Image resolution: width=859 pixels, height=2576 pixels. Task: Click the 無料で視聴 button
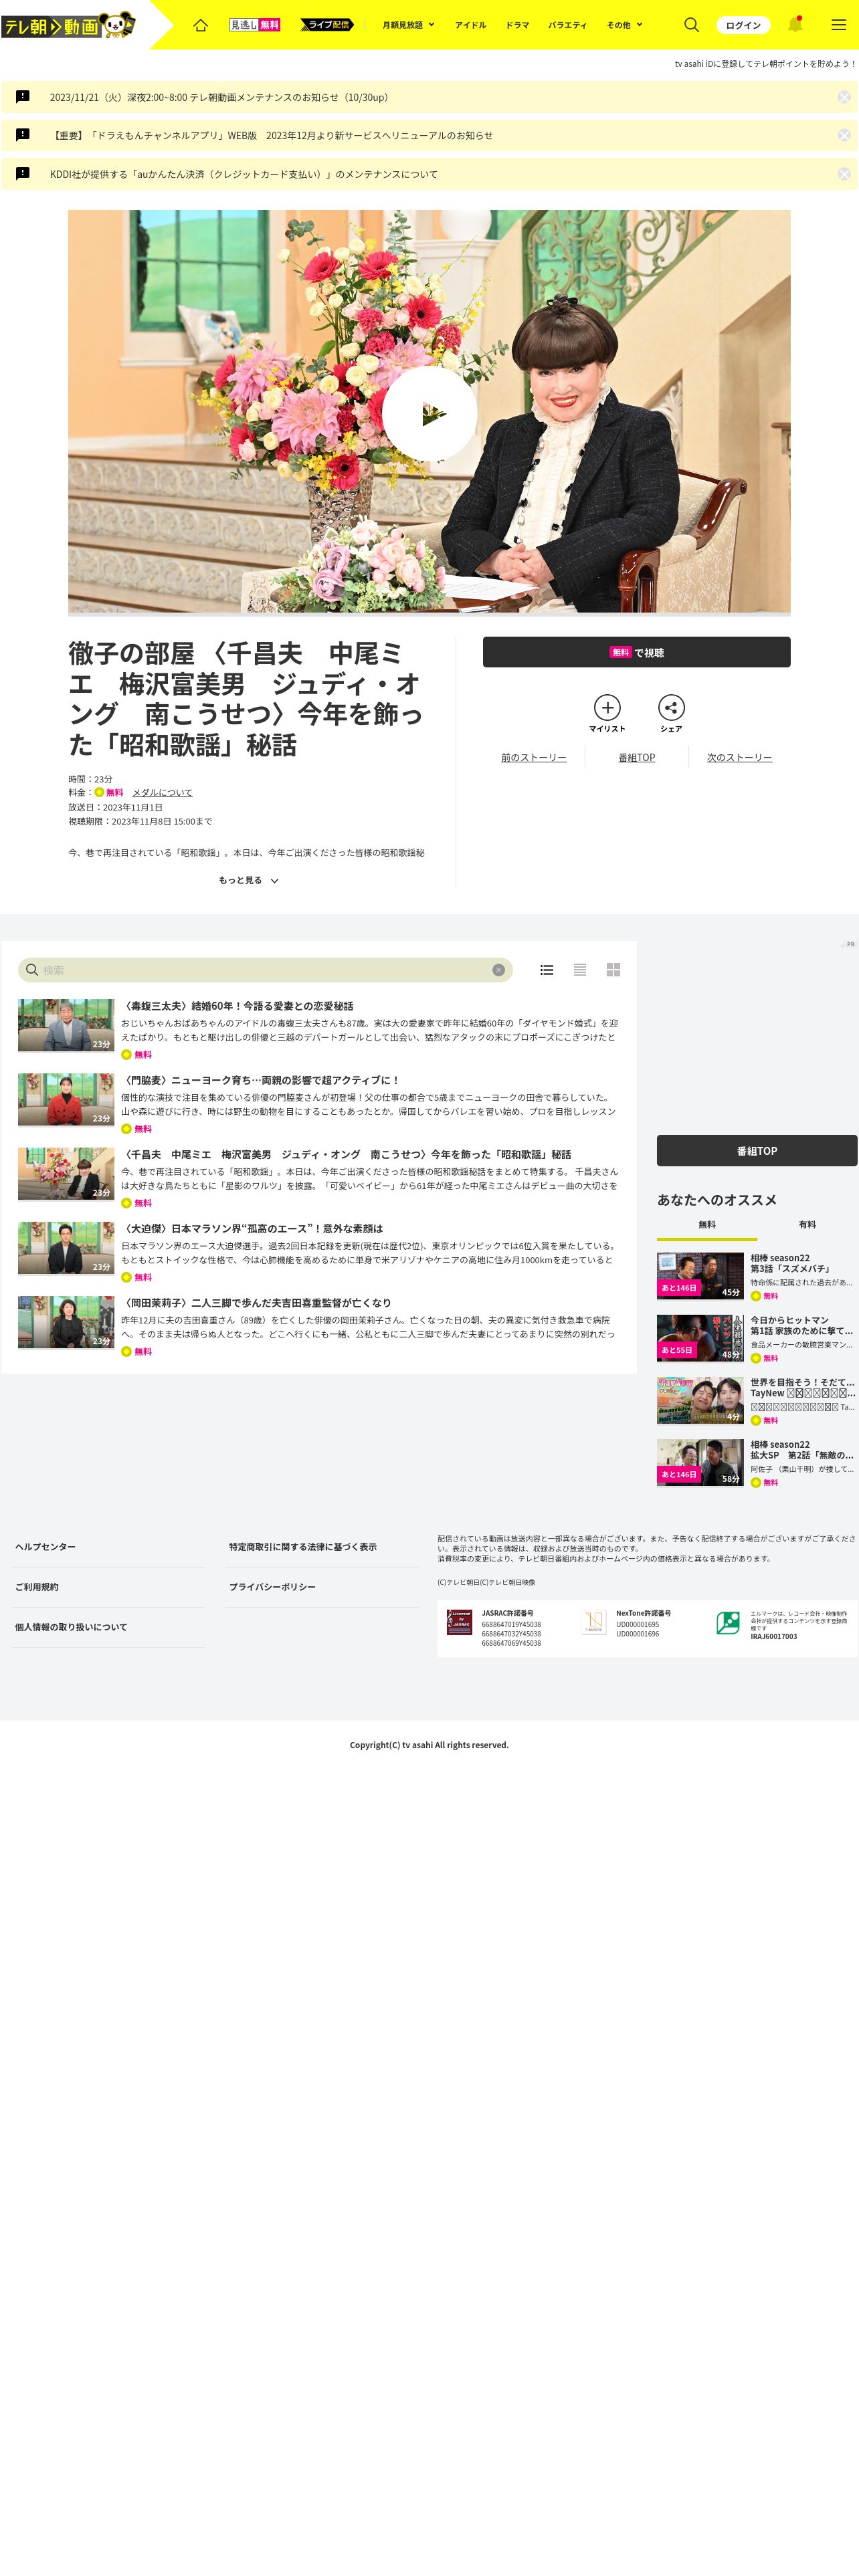pyautogui.click(x=636, y=653)
